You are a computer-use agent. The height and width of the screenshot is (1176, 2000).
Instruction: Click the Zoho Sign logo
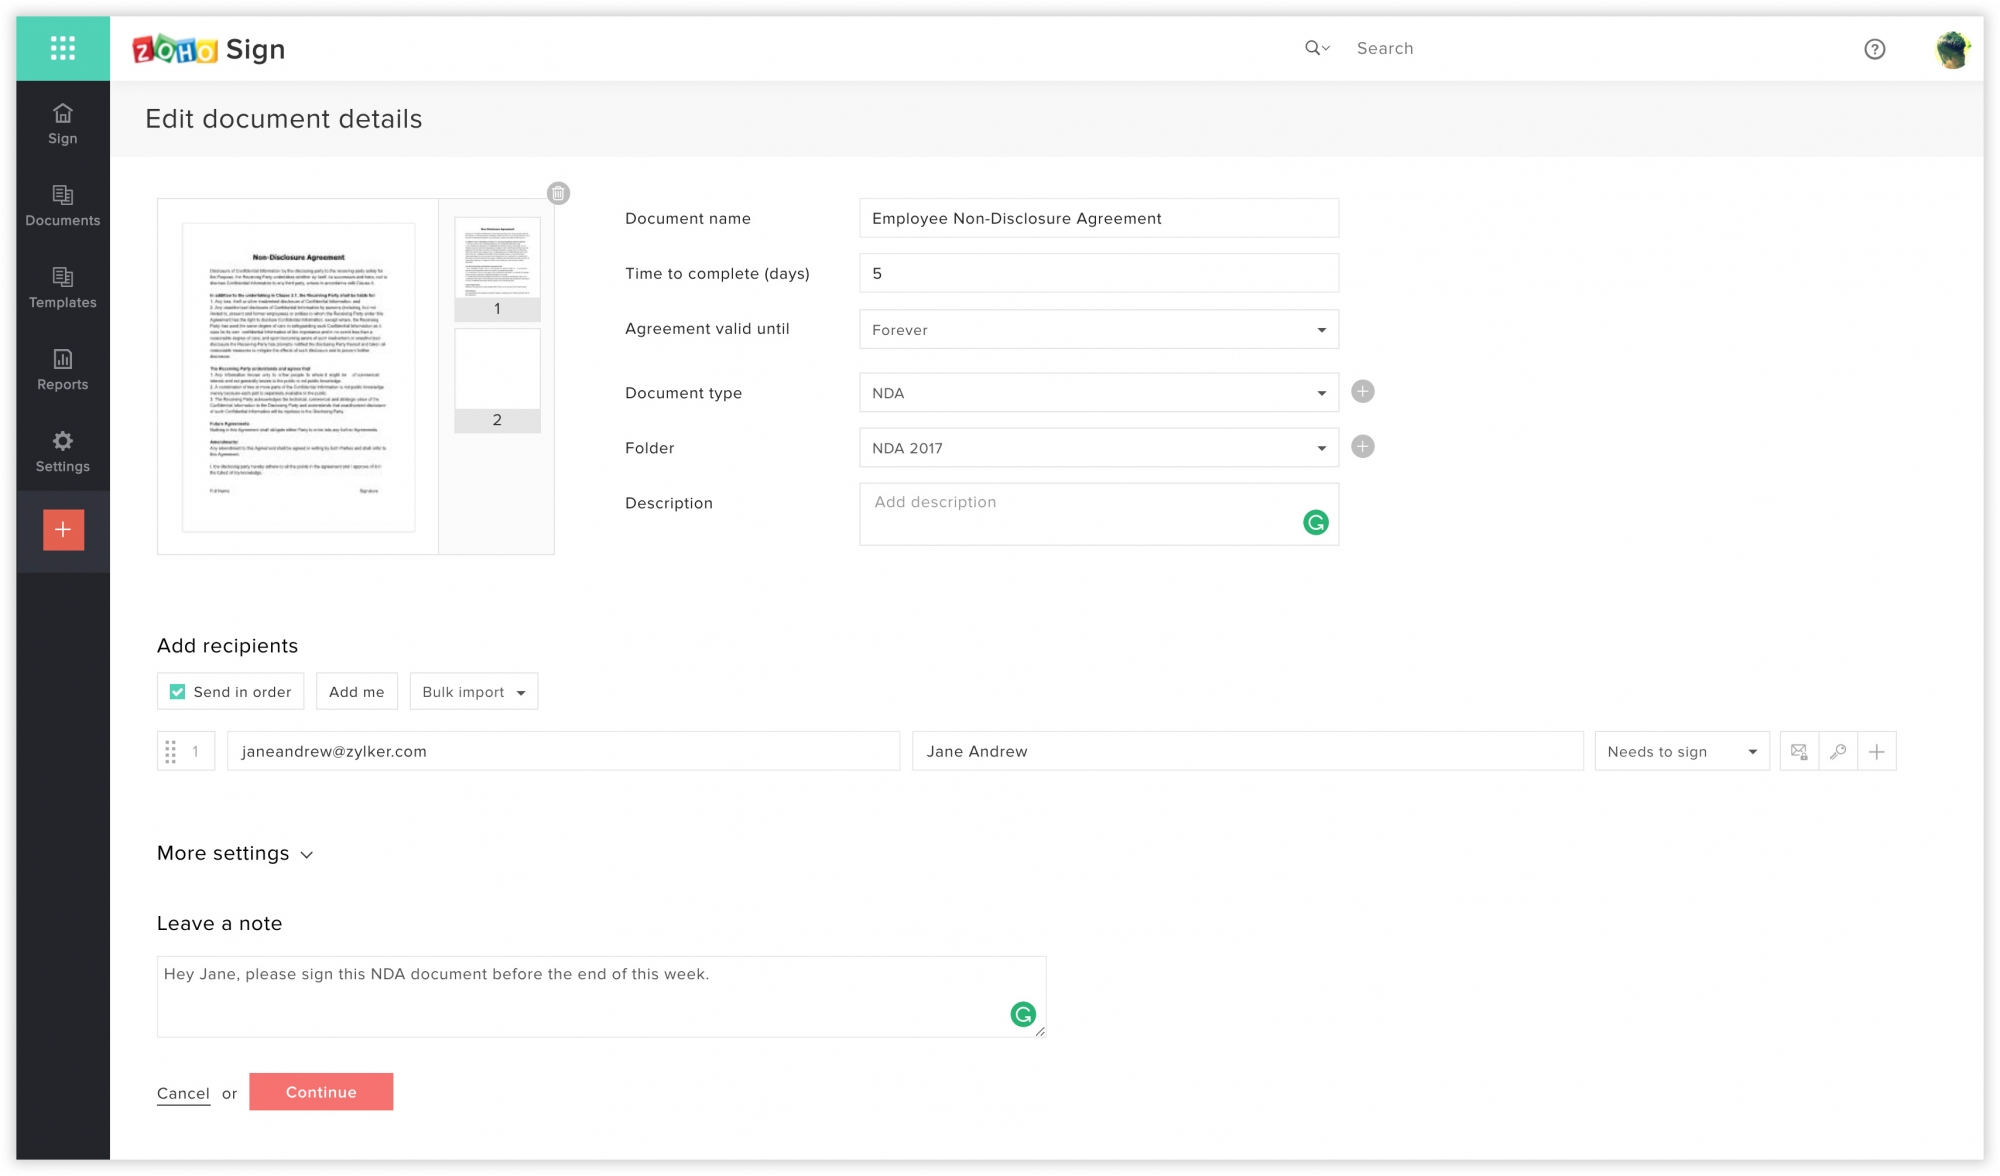point(209,49)
